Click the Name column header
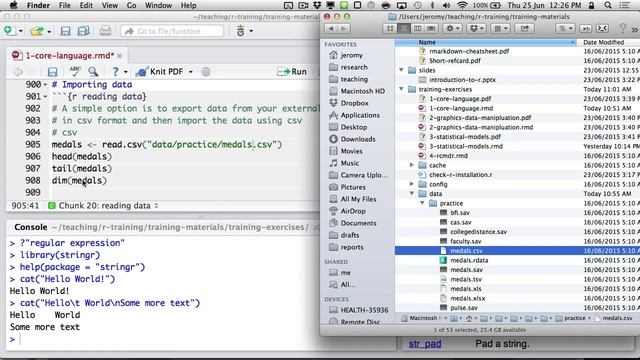The image size is (640, 360). 486,42
